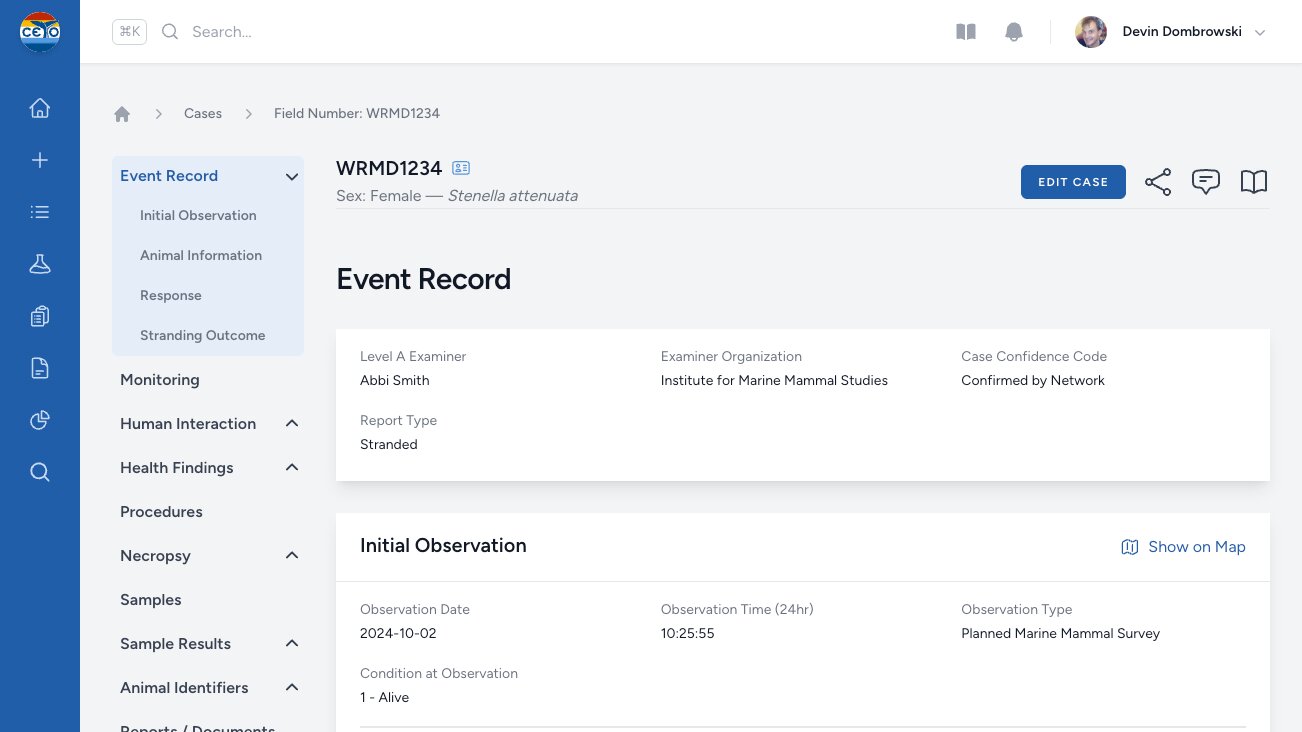Open the lab flask icon
This screenshot has width=1302, height=732.
(40, 264)
